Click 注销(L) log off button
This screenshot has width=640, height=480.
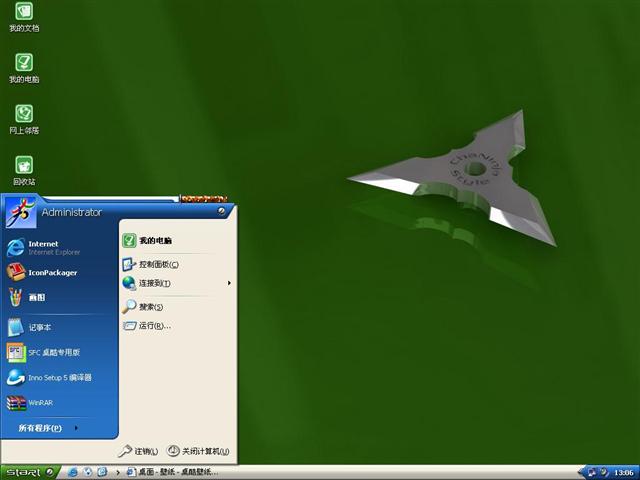pos(138,451)
